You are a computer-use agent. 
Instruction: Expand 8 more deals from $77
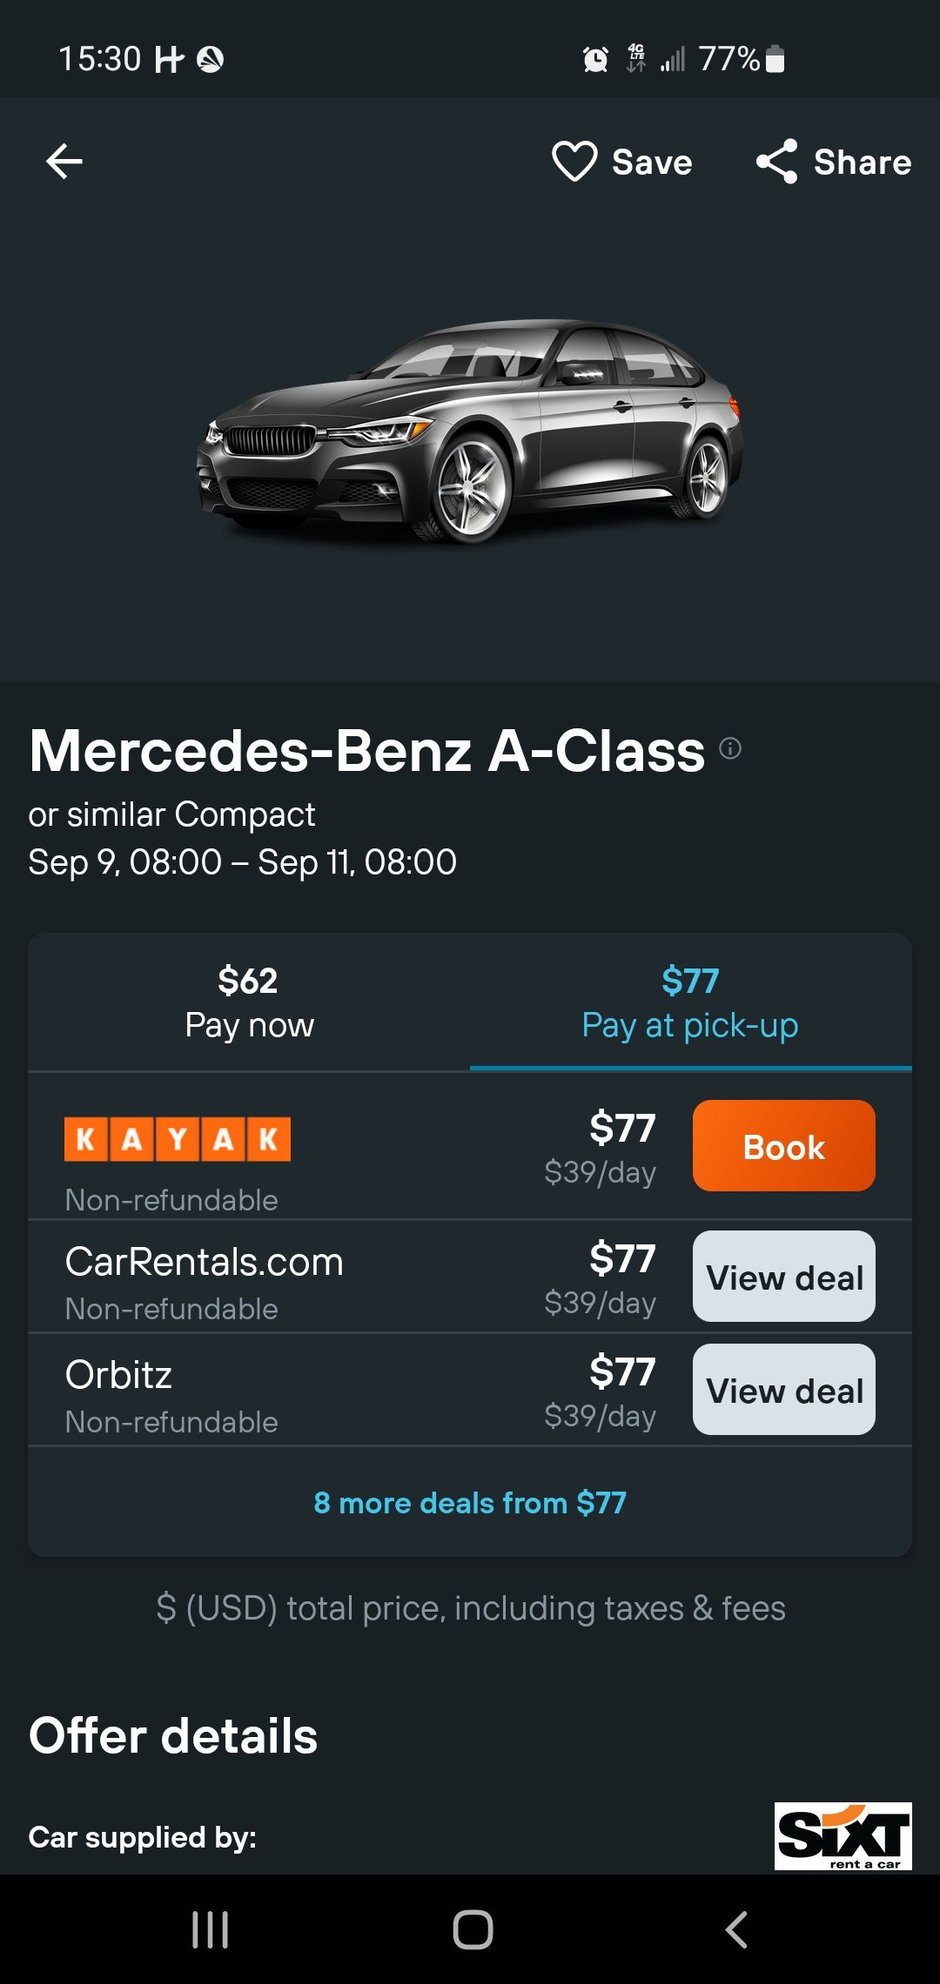(x=470, y=1502)
